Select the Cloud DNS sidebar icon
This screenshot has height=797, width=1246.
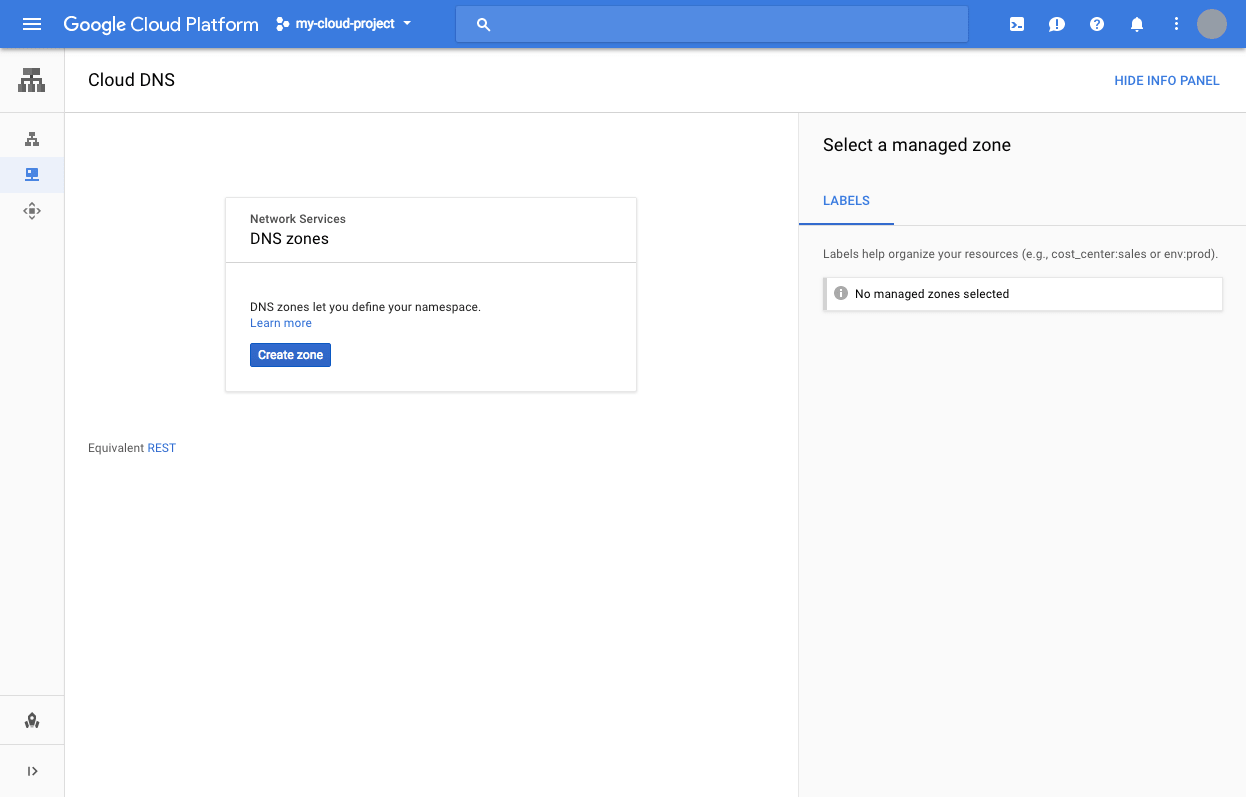point(32,175)
